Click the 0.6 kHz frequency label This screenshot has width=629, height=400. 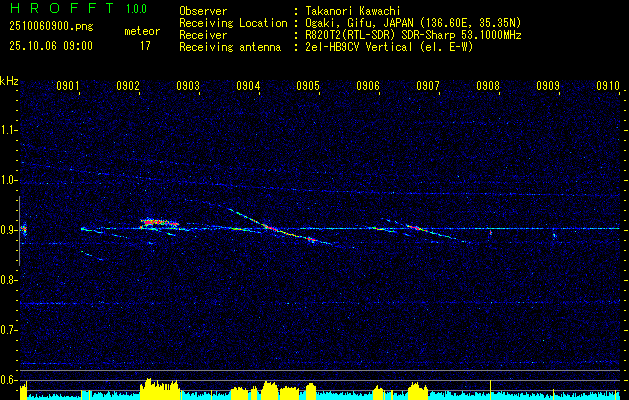(9, 380)
